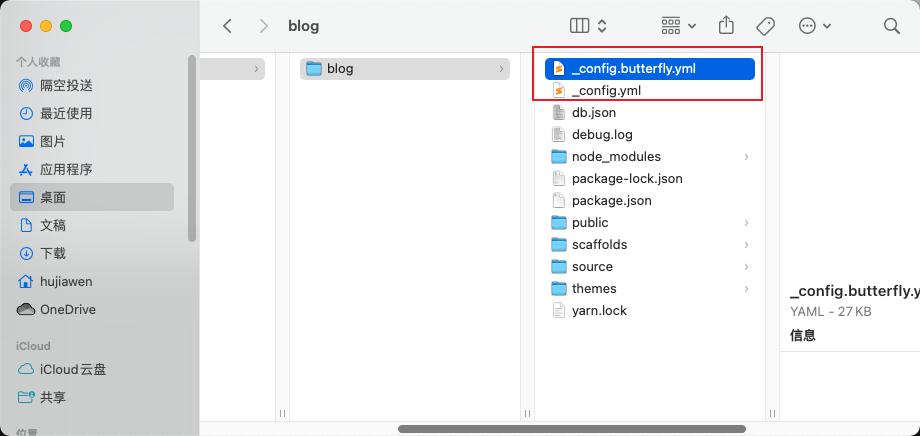The height and width of the screenshot is (436, 920).
Task: Click the horizontal scrollbar at bottom
Action: click(x=572, y=429)
